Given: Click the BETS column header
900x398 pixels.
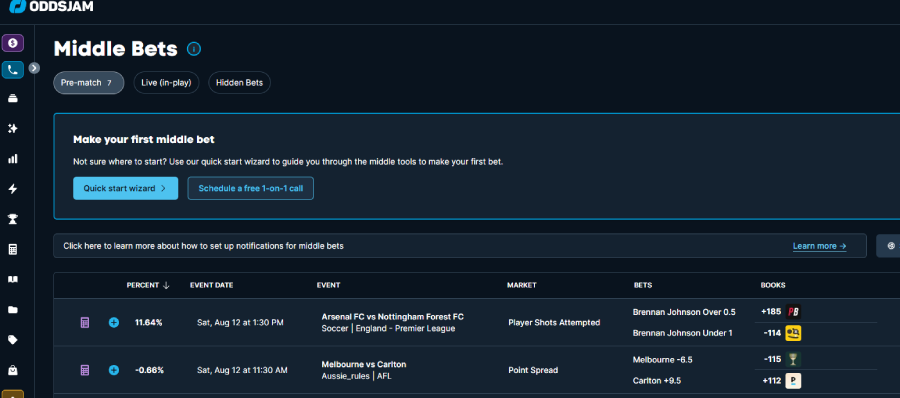Looking at the screenshot, I should coord(643,285).
